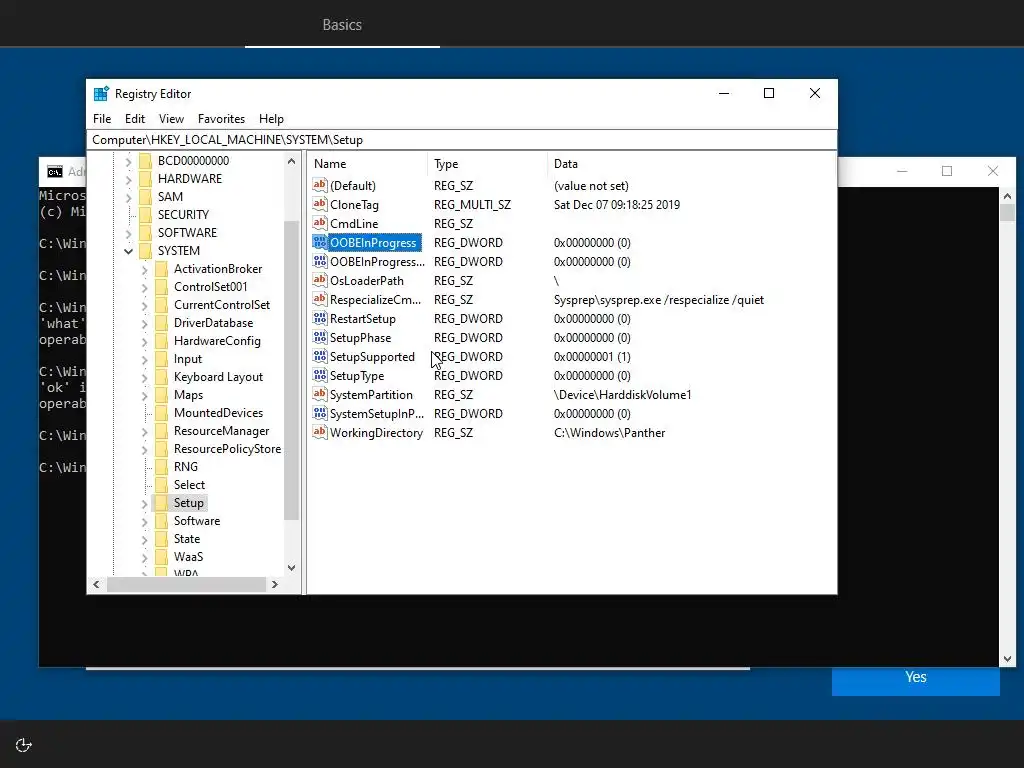
Task: Select the Keyboard Layout key
Action: pos(218,377)
